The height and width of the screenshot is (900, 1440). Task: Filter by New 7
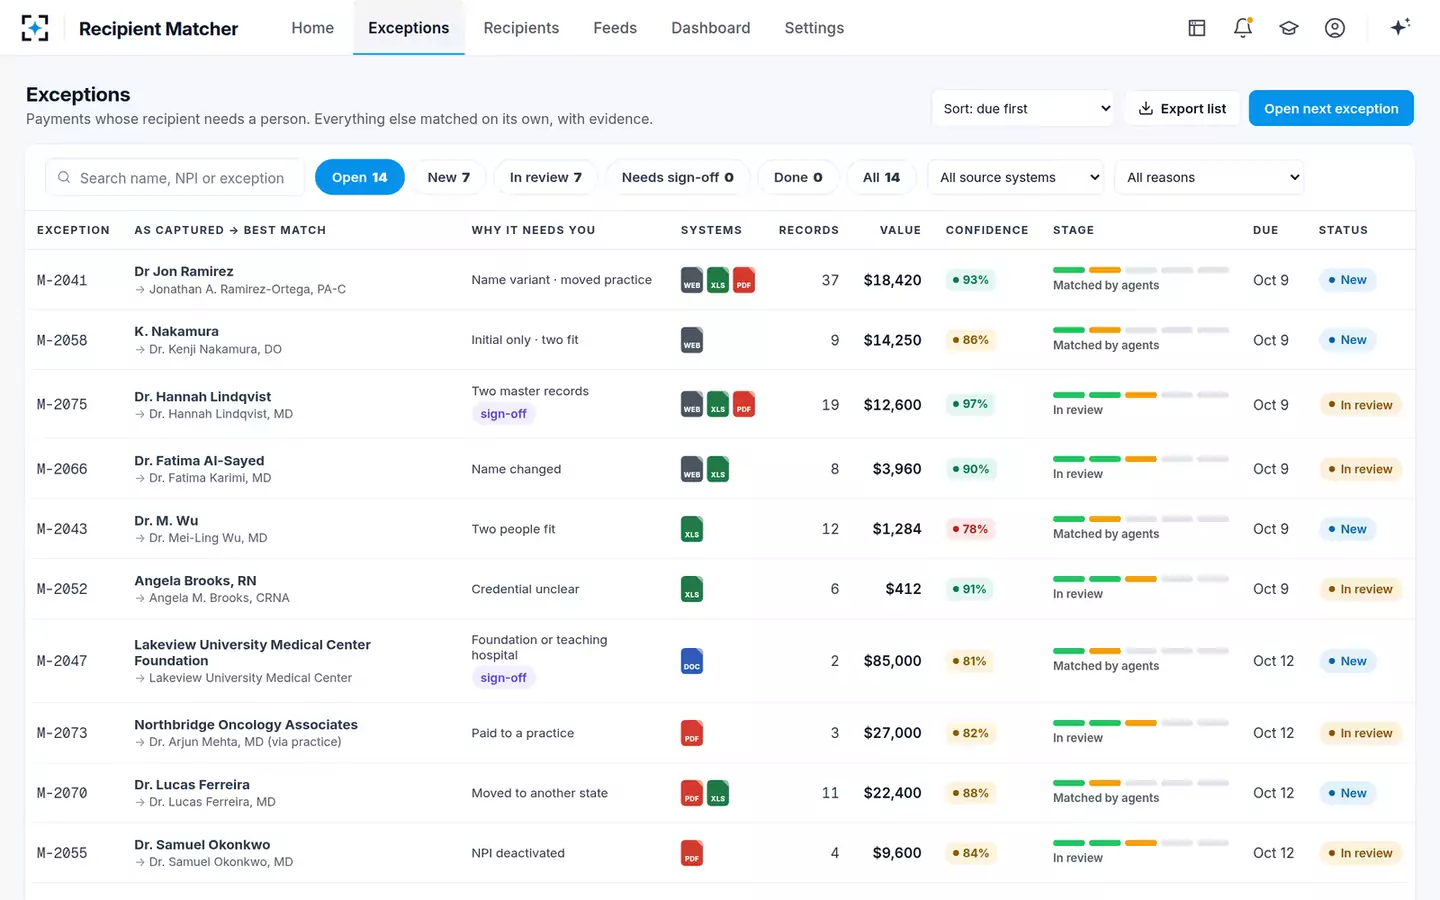(x=449, y=177)
